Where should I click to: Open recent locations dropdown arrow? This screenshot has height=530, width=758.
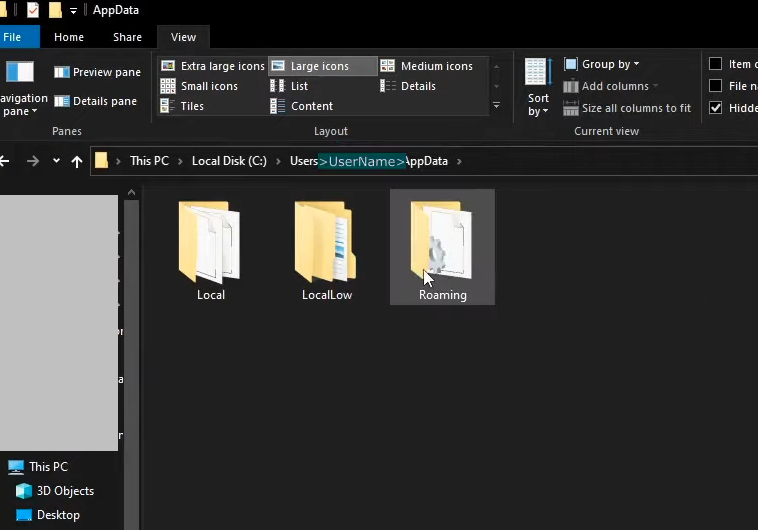tap(57, 161)
